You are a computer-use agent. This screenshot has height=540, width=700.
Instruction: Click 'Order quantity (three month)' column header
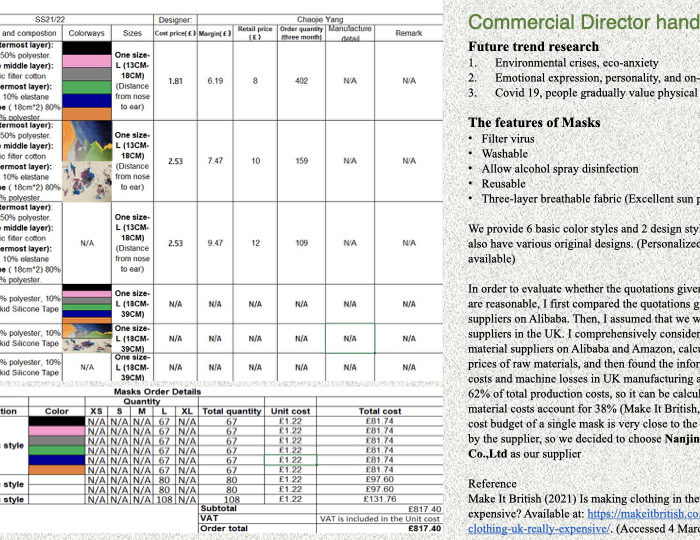[x=301, y=33]
